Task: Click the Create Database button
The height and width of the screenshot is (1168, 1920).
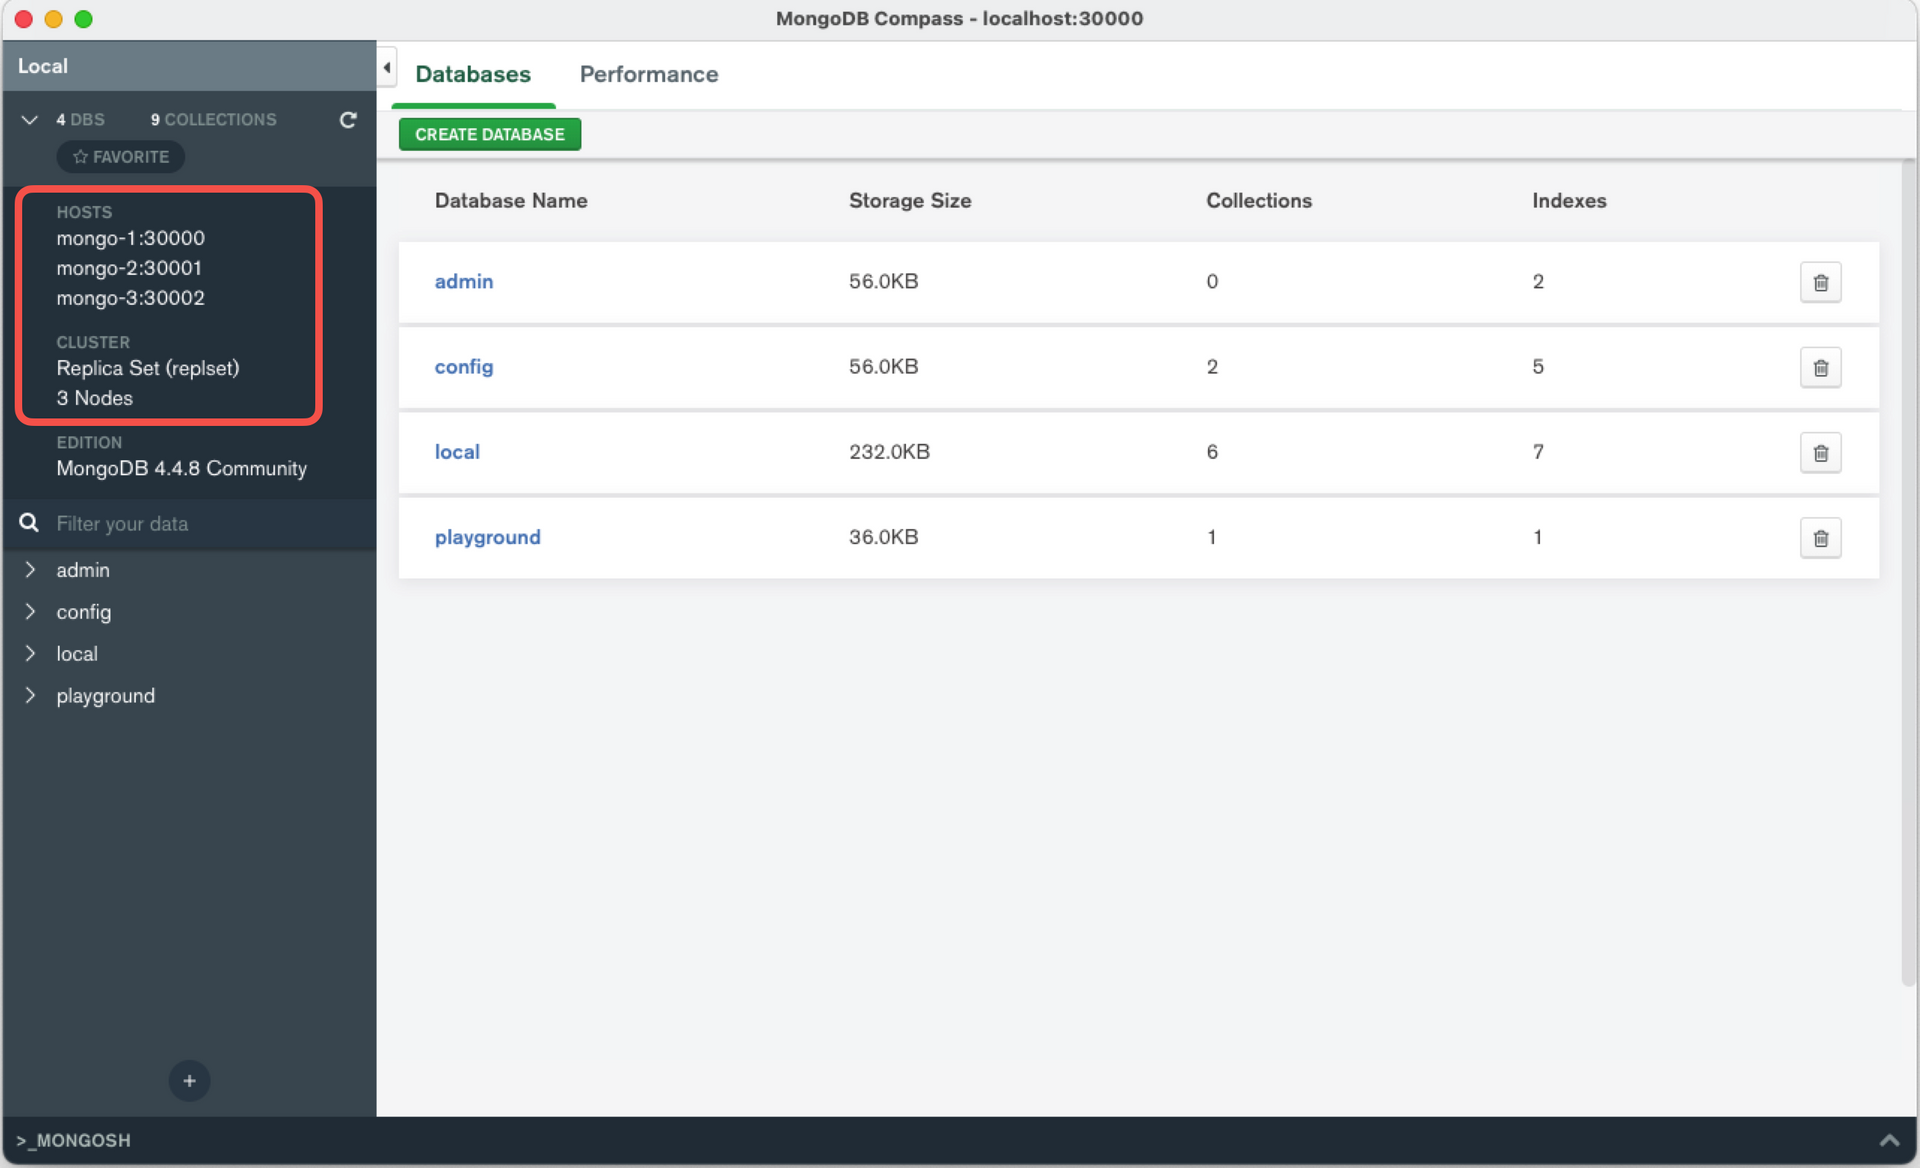Action: point(489,134)
